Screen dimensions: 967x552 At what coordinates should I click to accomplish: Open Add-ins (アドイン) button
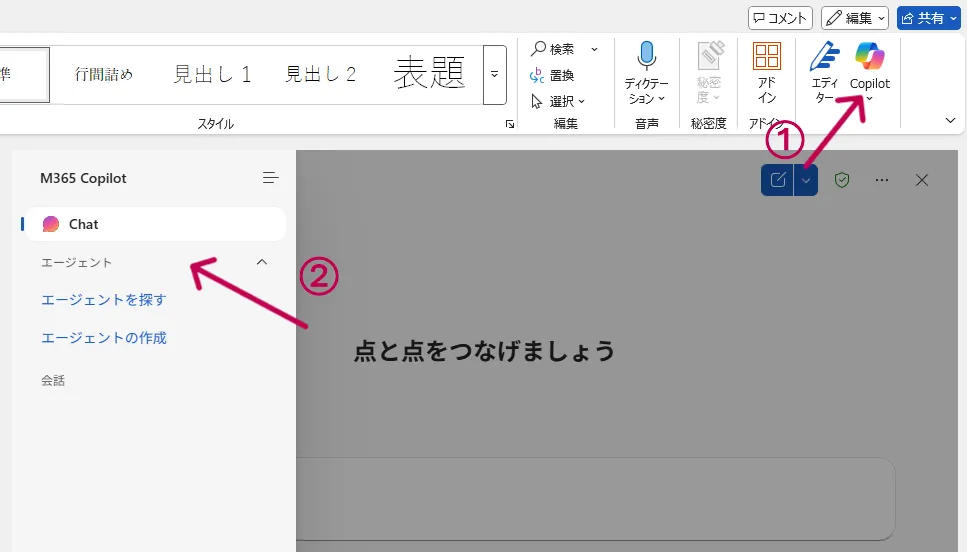click(767, 72)
